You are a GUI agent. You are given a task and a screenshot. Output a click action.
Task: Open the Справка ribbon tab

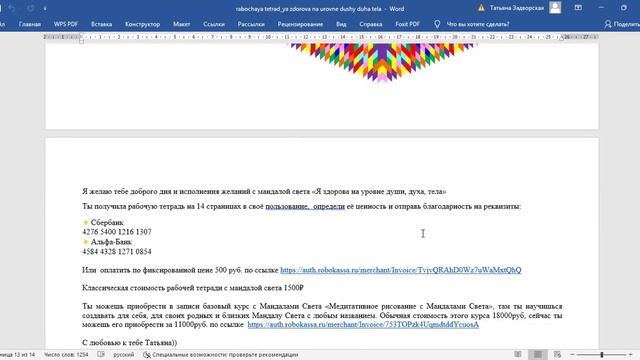[371, 24]
